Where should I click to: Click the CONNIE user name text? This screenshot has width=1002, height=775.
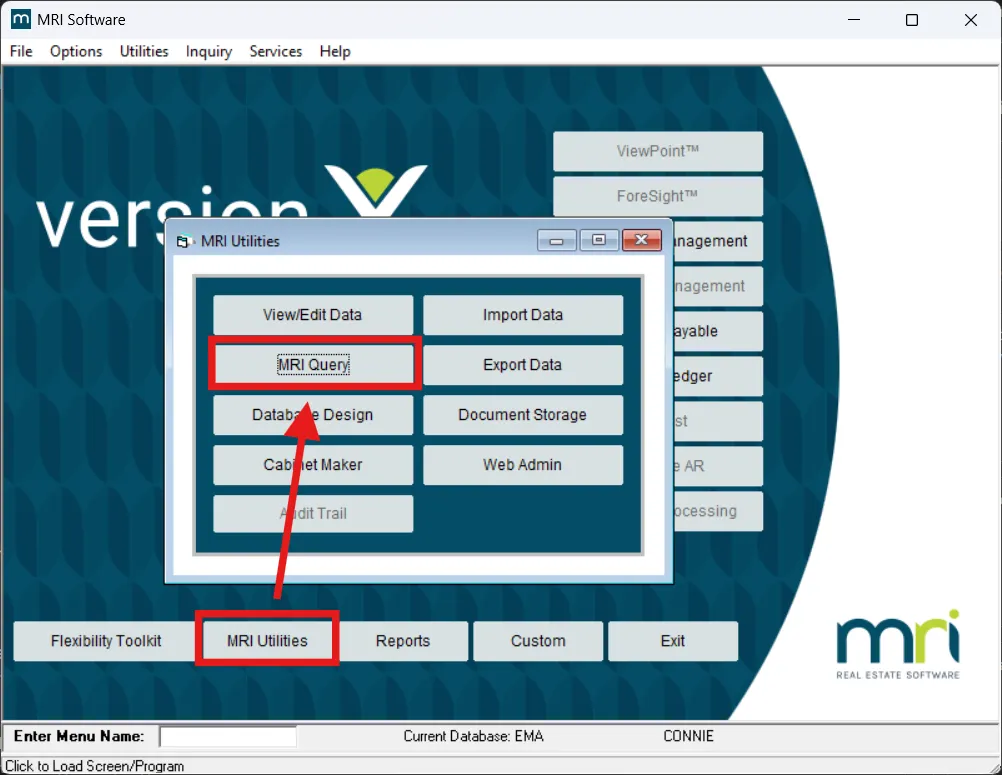688,736
